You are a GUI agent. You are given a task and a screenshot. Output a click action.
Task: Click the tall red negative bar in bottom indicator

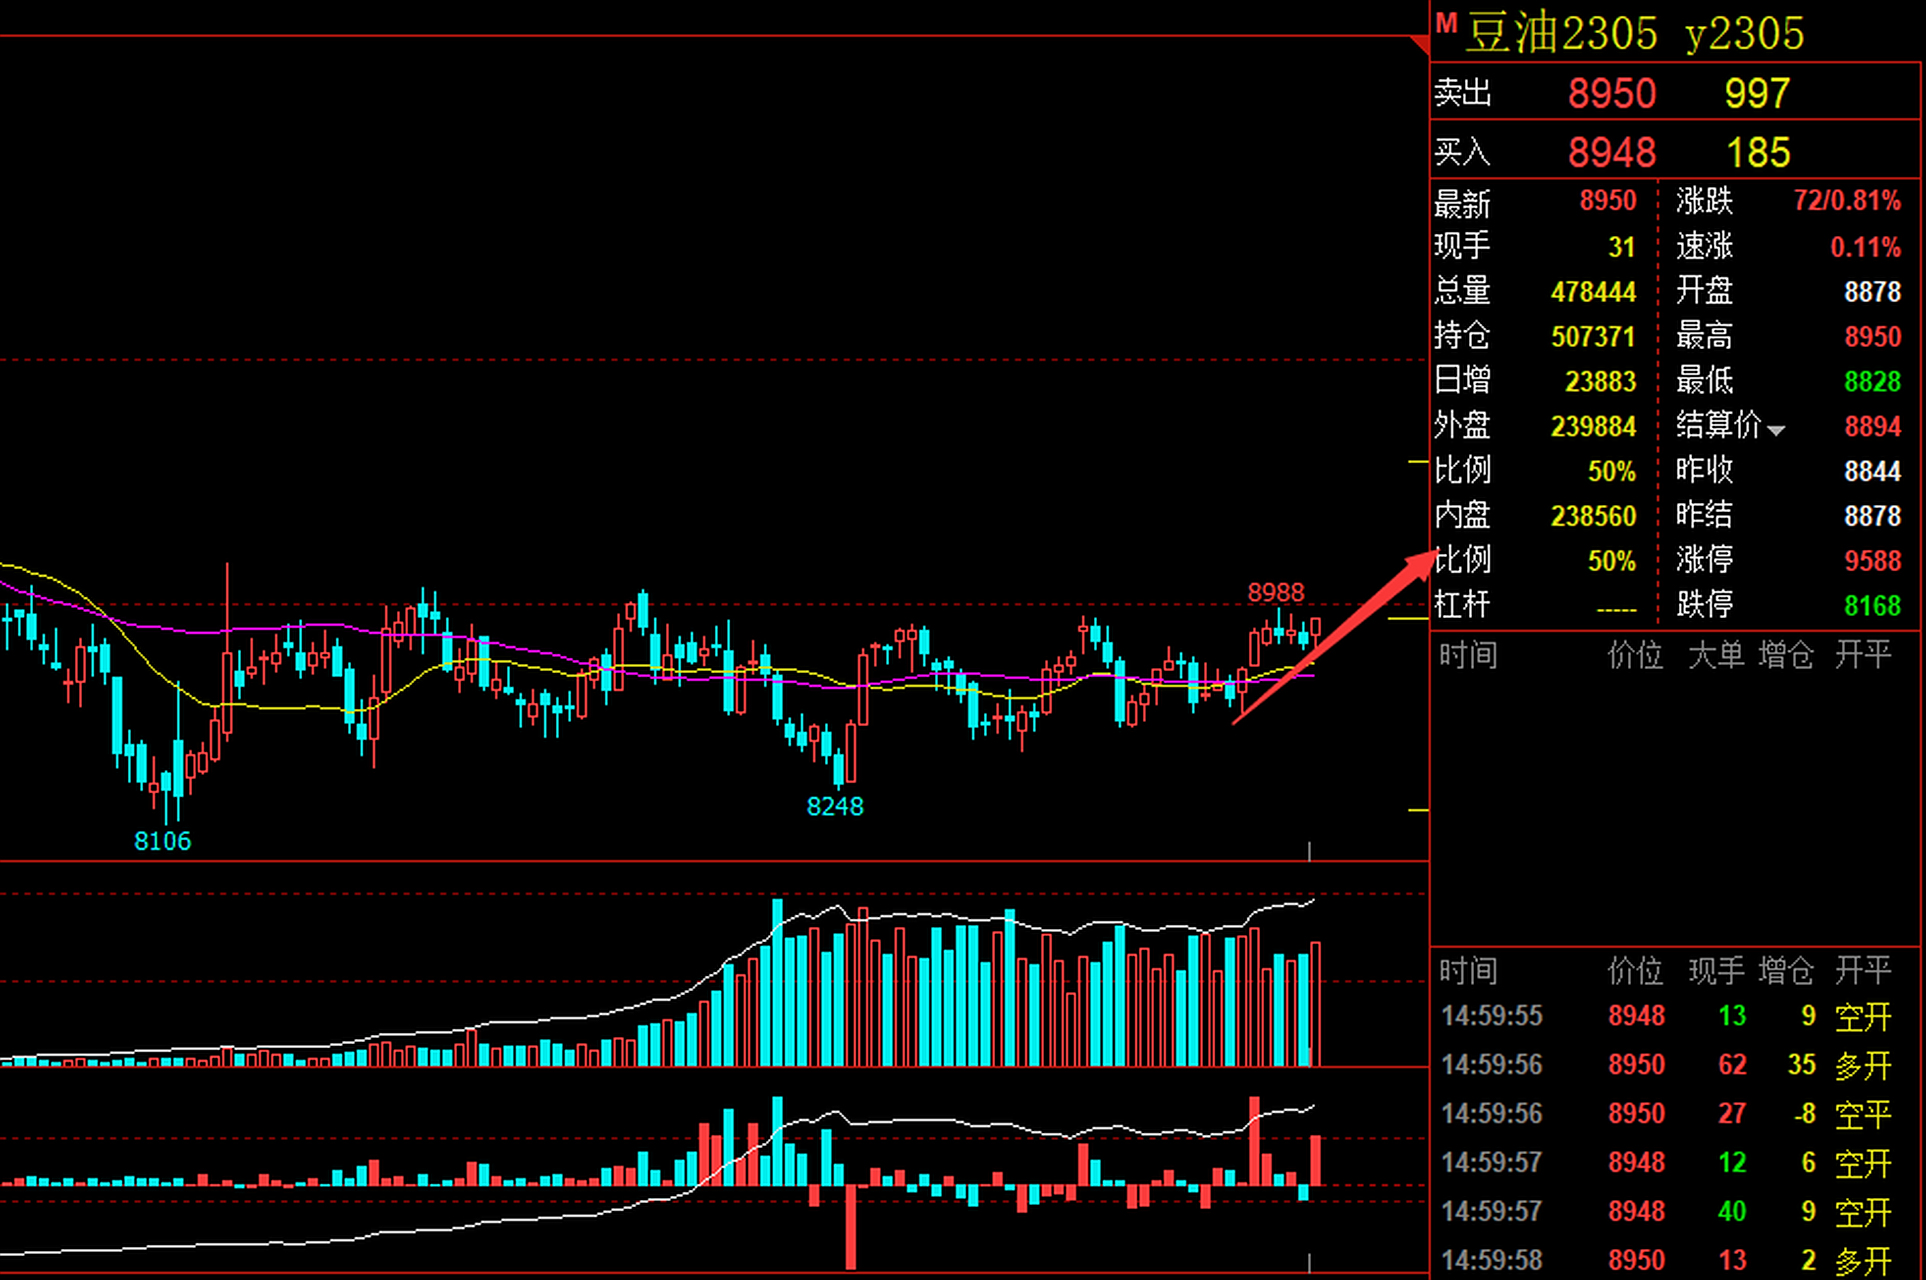click(x=851, y=1226)
